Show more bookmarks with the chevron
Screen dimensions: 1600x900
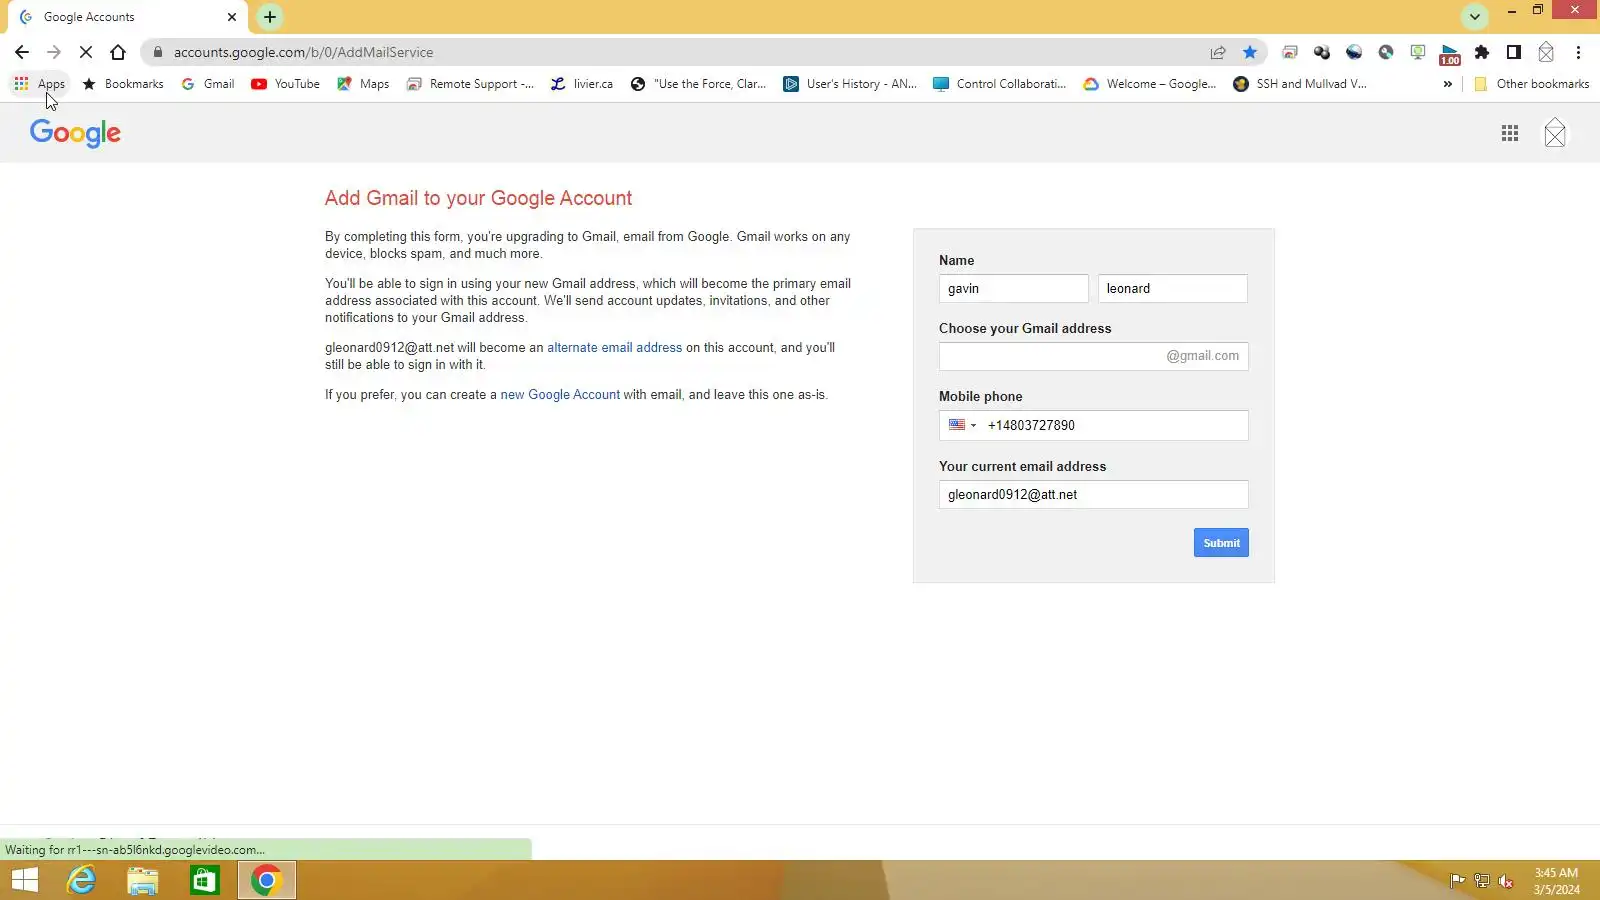pyautogui.click(x=1447, y=84)
